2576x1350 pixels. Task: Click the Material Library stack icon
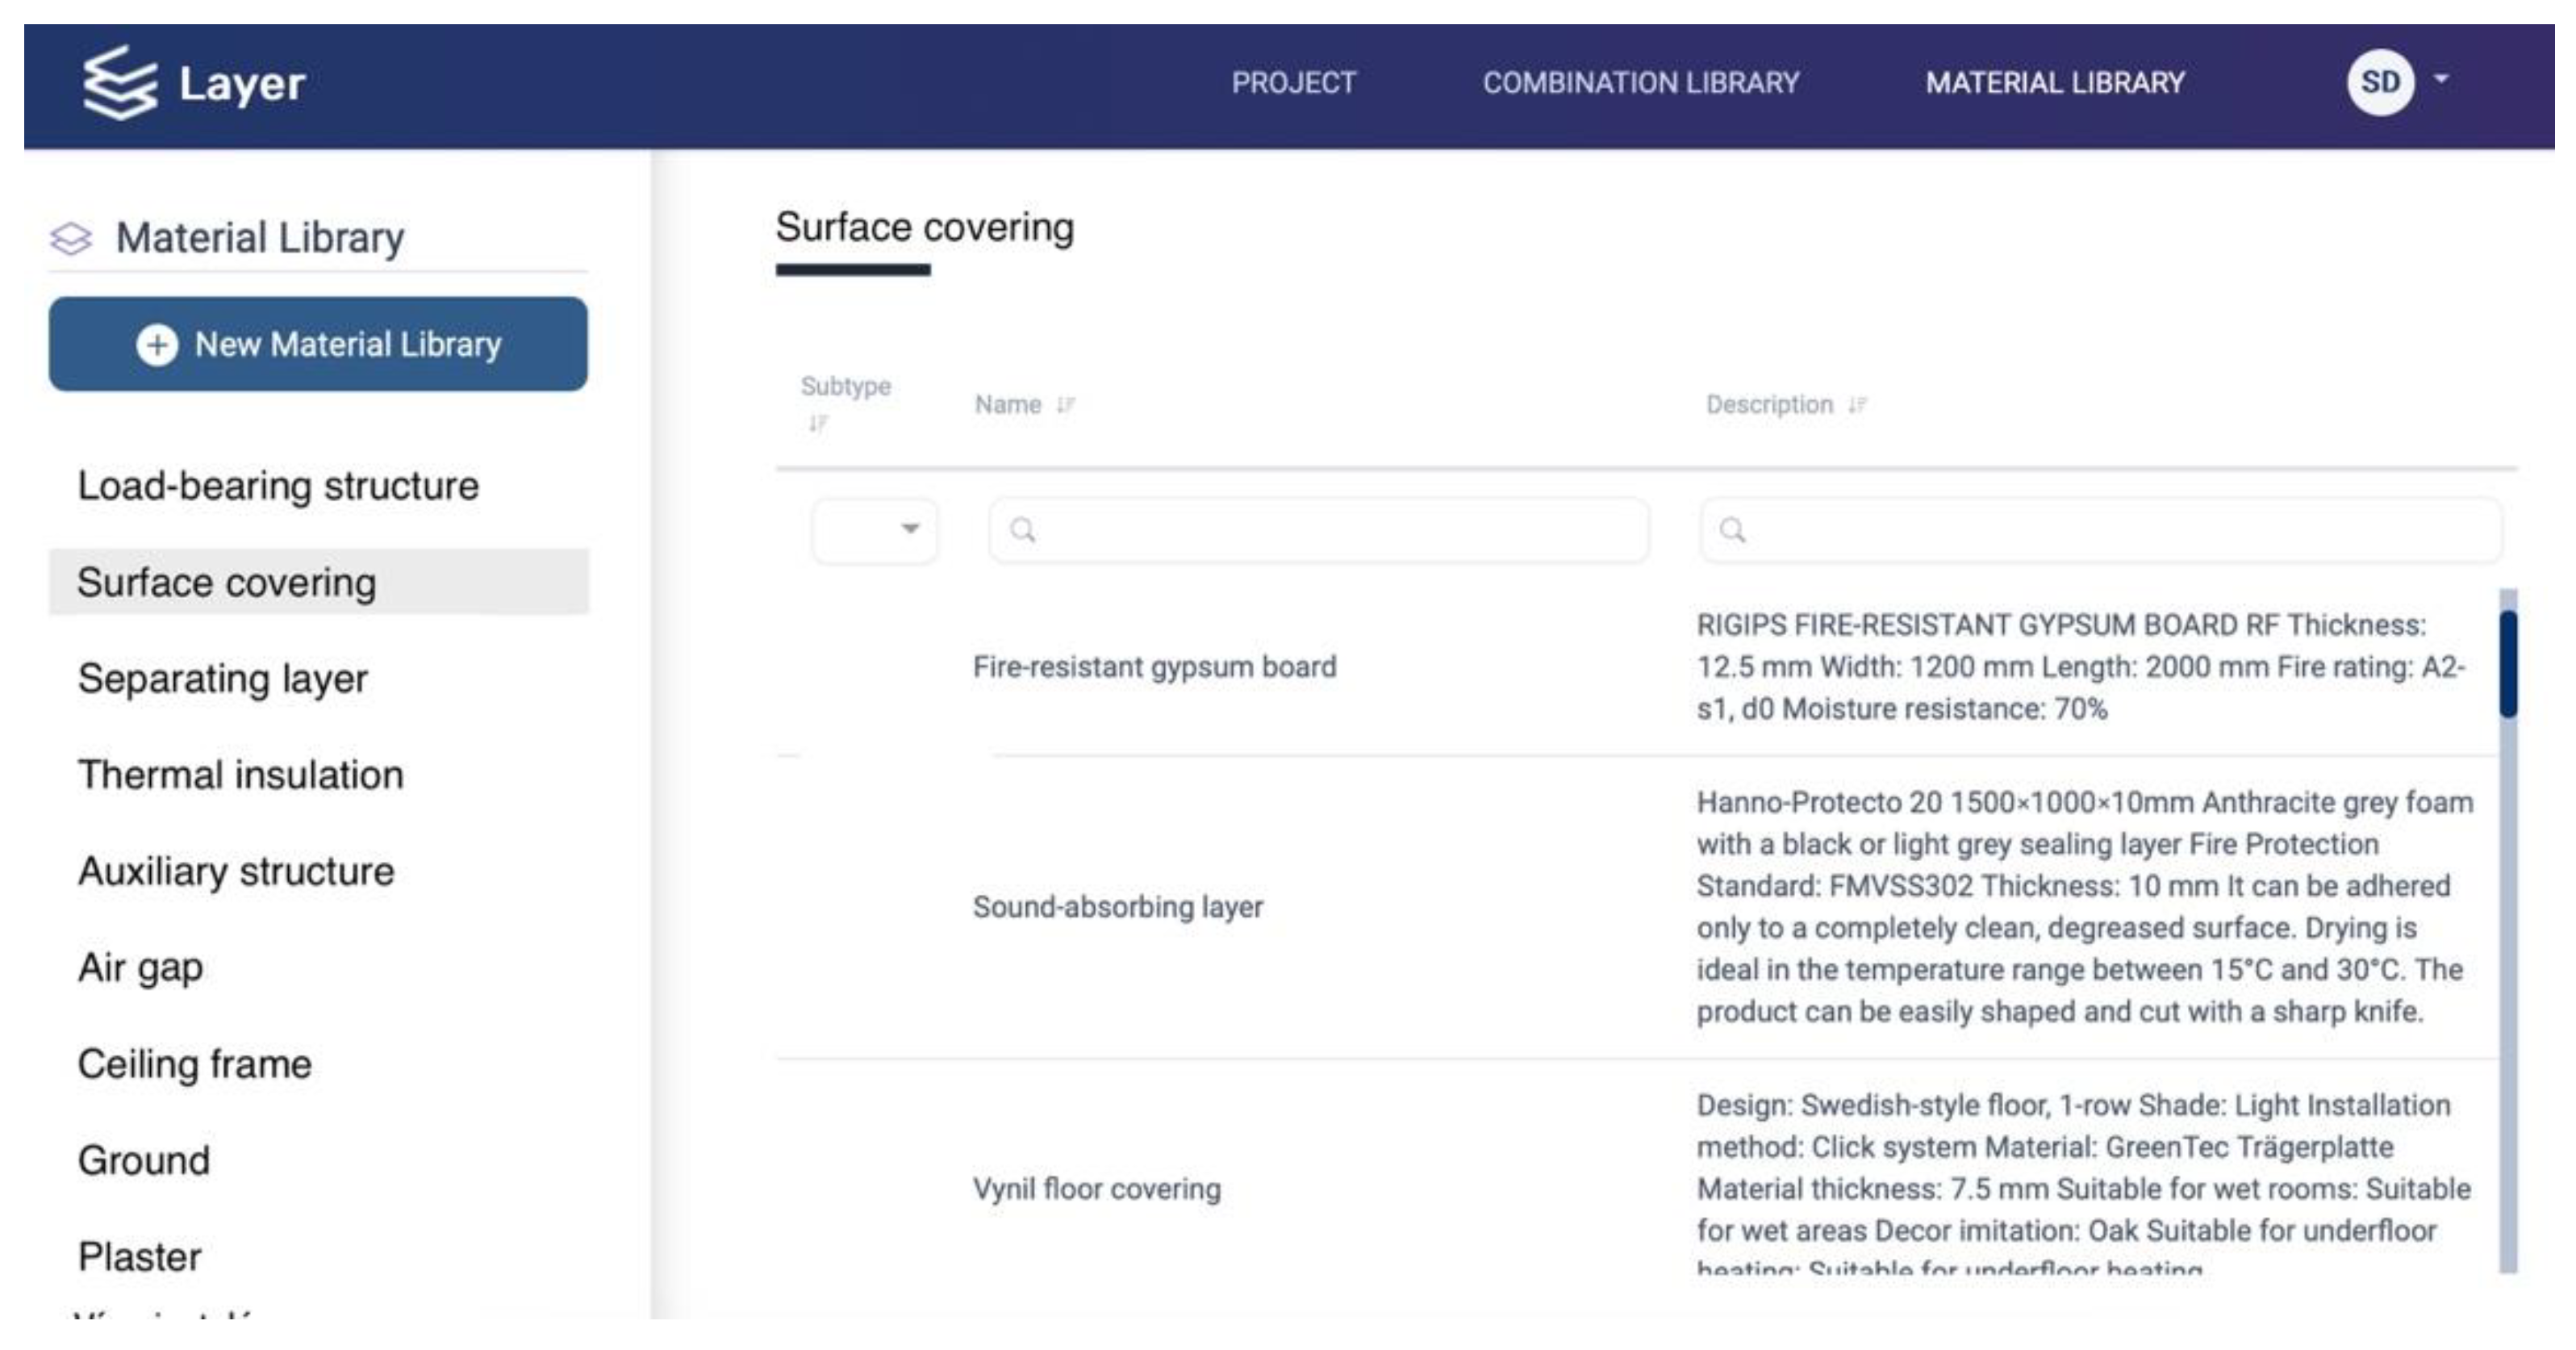pos(71,239)
